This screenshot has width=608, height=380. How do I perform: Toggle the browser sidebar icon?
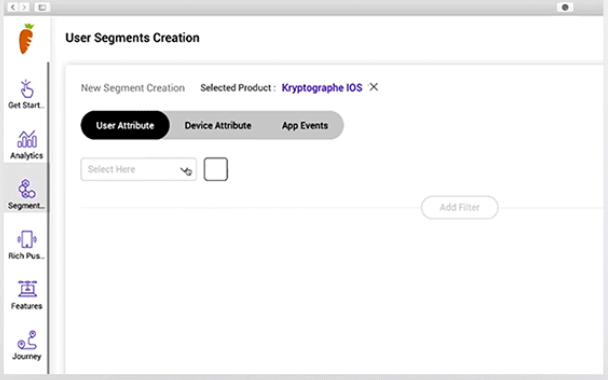42,7
